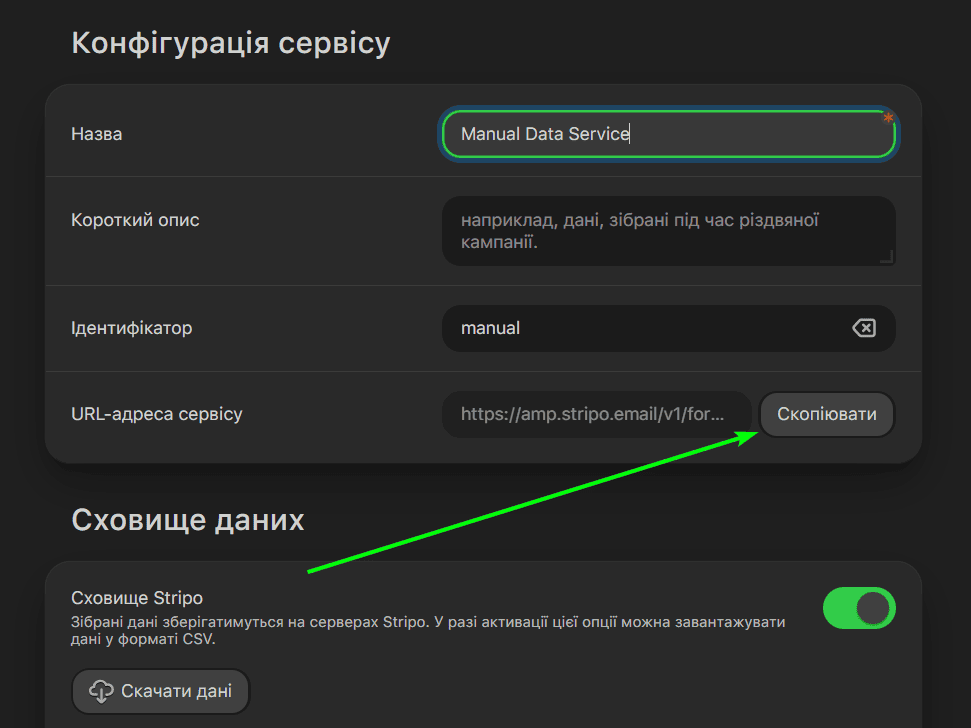Click the Ідентифікатор label
The image size is (971, 728).
(131, 328)
